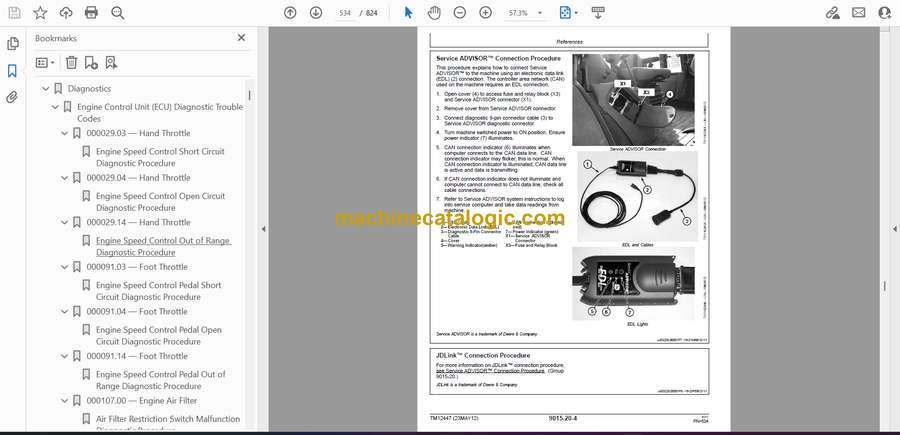Click the Service ADVISOR Connection photo
Viewport: 900px width, 435px height.
click(x=633, y=100)
